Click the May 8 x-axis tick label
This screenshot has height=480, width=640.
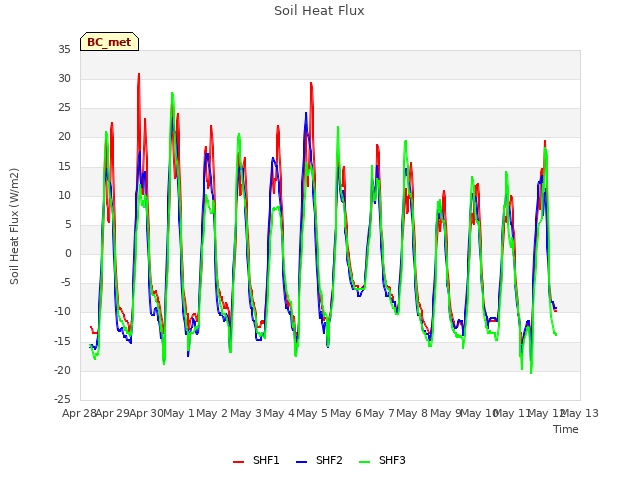[412, 413]
